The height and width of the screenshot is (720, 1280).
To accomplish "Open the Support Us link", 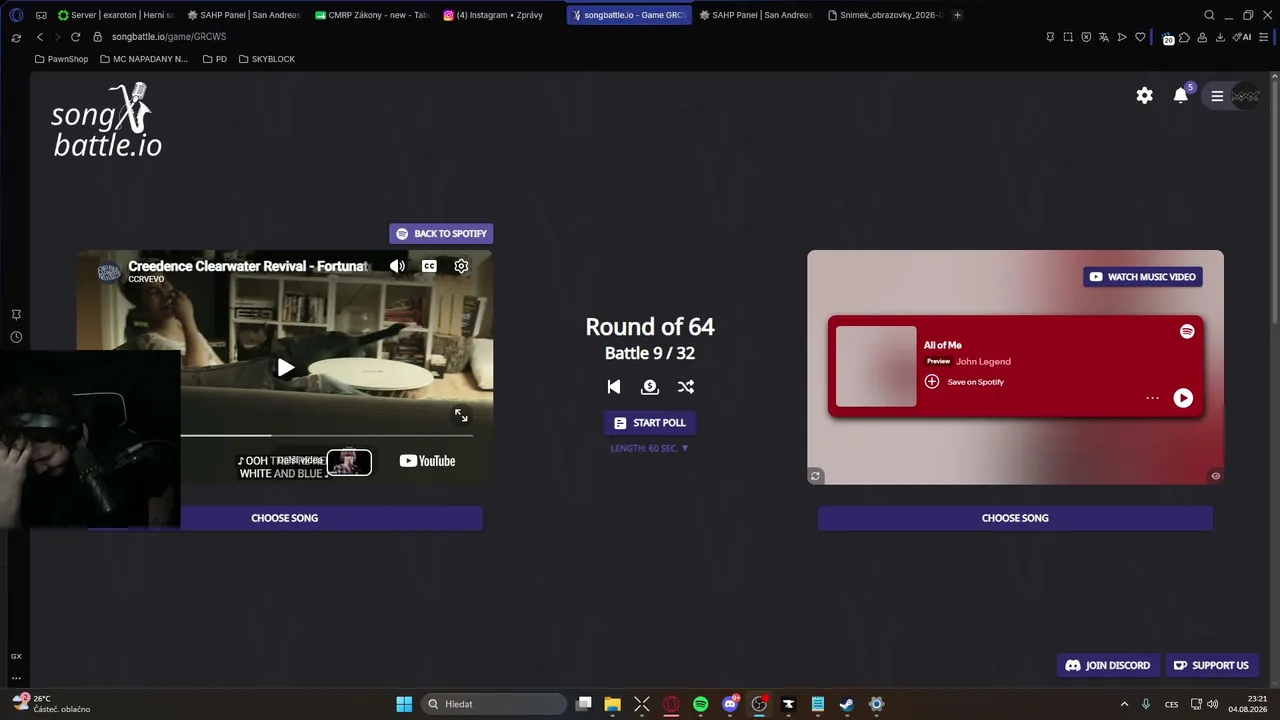I will (1211, 666).
